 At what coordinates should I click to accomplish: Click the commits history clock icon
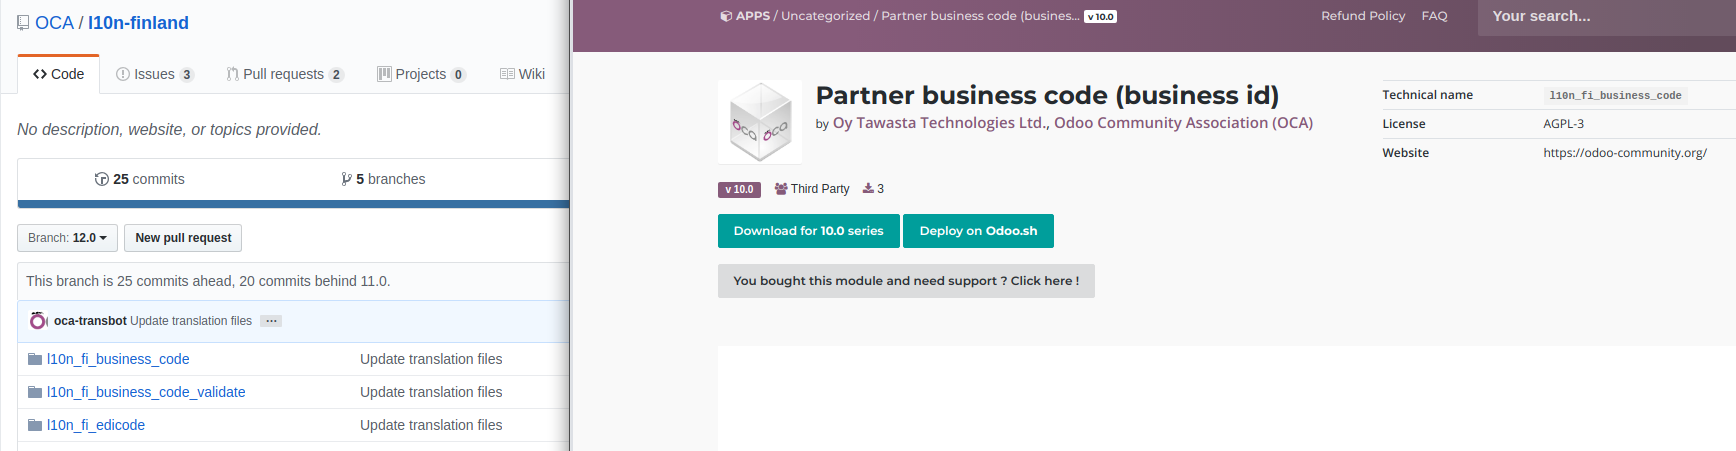click(101, 179)
